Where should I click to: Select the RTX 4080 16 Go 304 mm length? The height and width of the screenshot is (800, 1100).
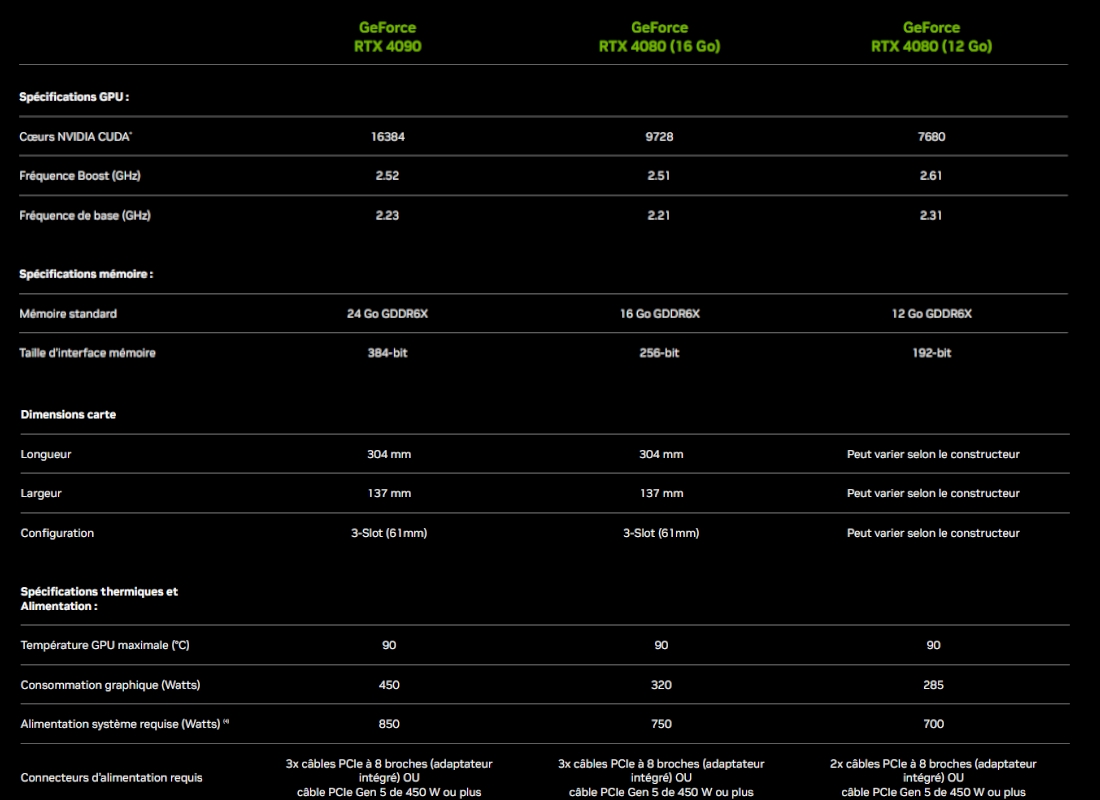(661, 454)
